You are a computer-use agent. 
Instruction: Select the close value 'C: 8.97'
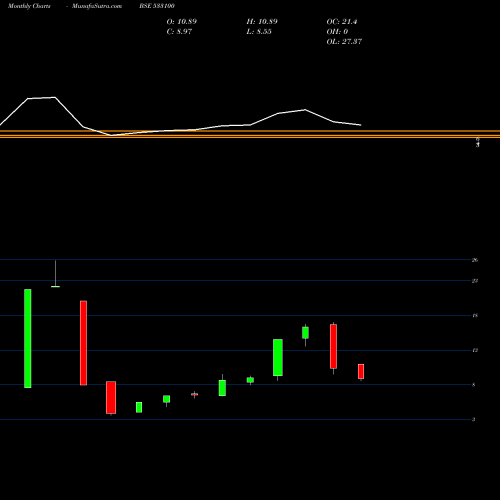point(179,32)
